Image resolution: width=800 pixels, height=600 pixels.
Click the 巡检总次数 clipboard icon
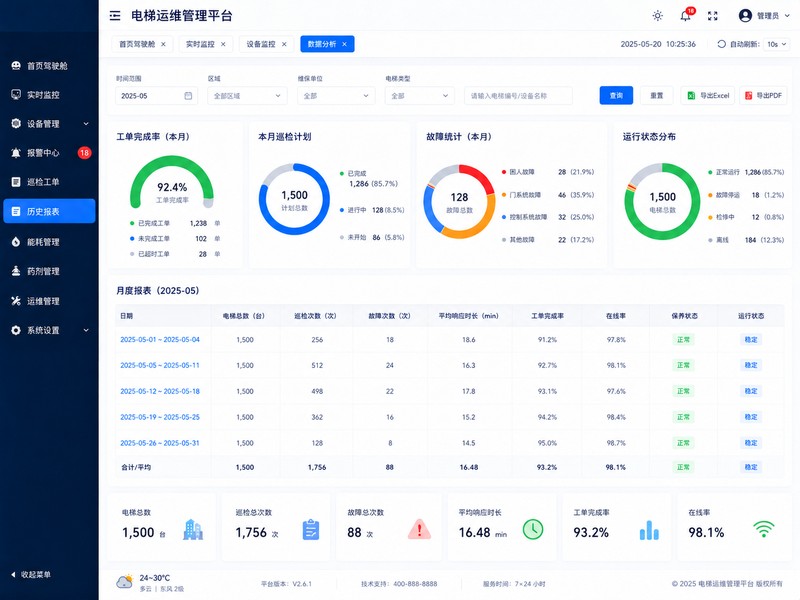(x=311, y=530)
